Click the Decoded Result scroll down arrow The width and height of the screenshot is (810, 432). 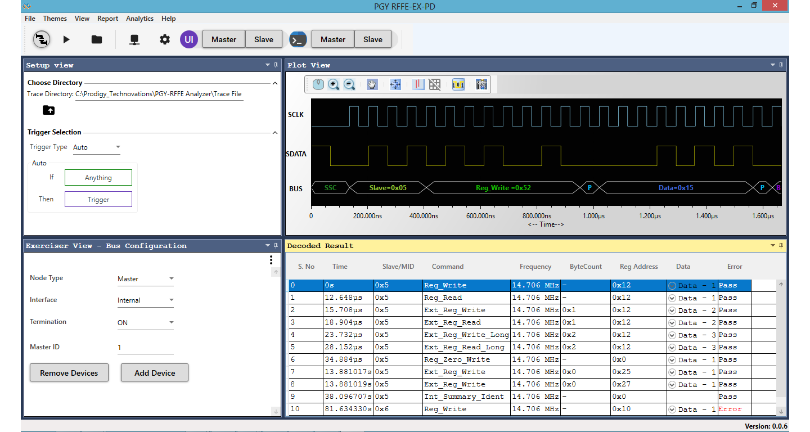point(781,411)
